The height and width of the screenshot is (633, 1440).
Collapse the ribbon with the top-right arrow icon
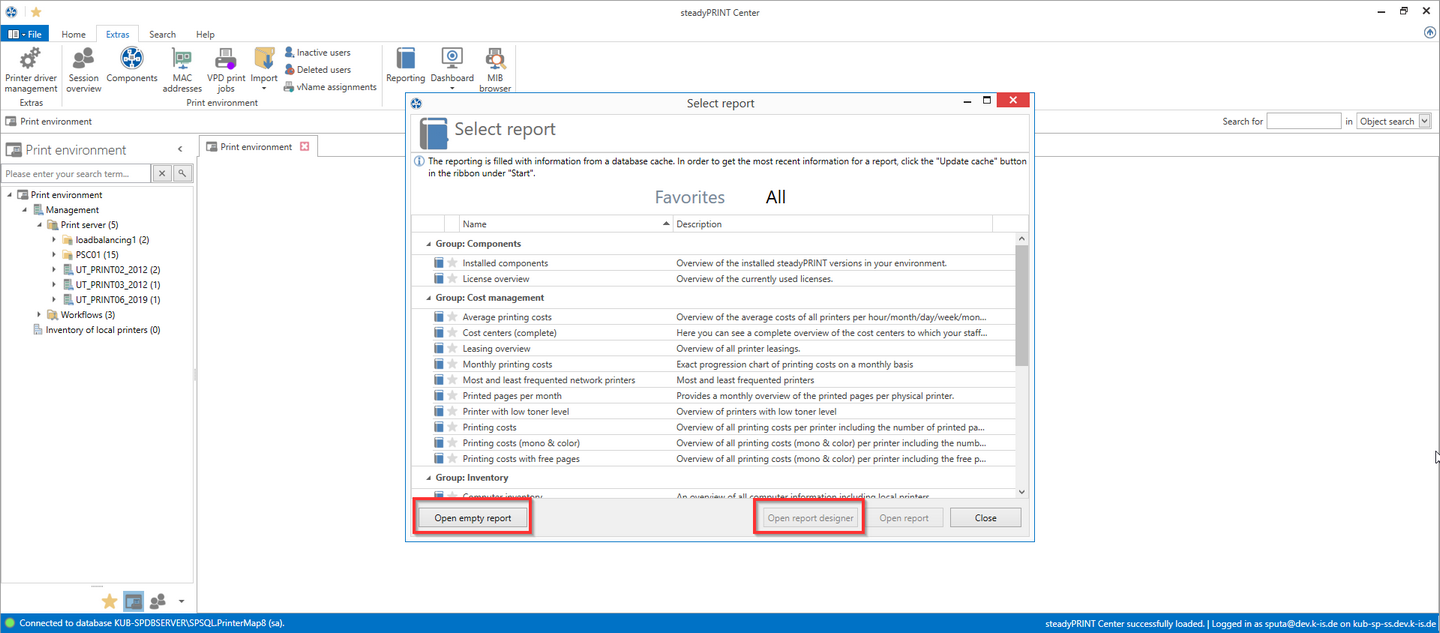[x=1430, y=33]
